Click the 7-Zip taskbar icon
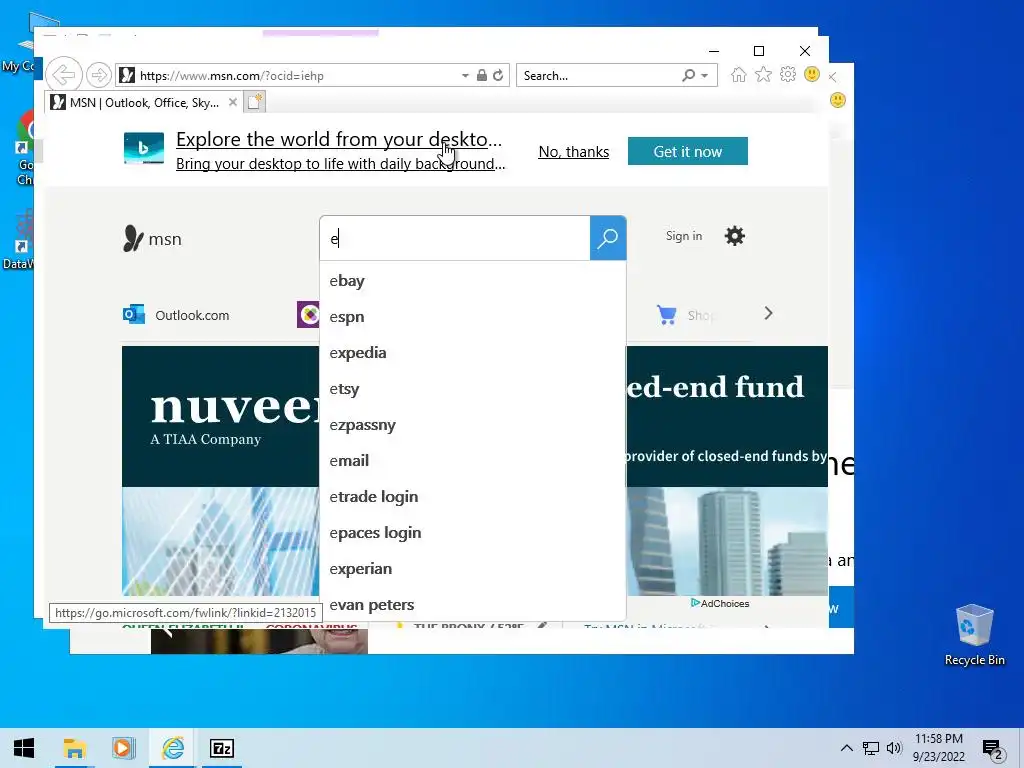 221,748
